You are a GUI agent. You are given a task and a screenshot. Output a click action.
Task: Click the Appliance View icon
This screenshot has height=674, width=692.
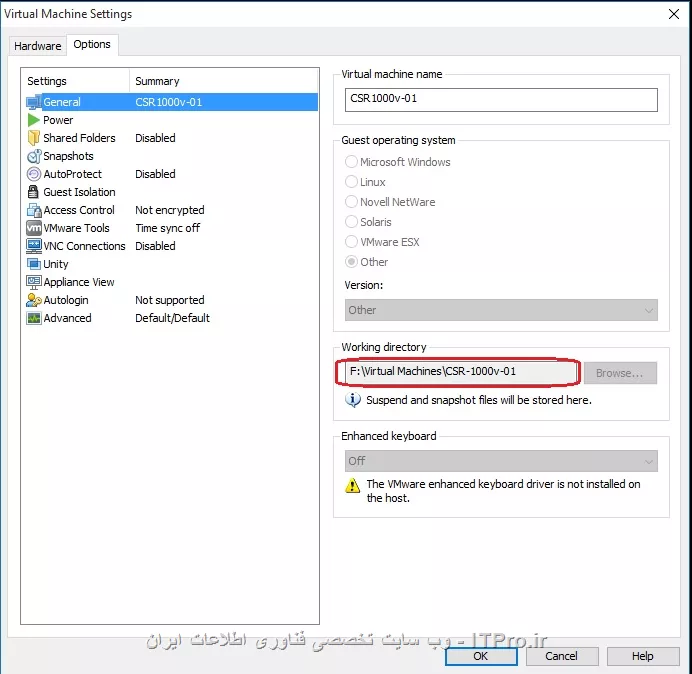point(34,282)
